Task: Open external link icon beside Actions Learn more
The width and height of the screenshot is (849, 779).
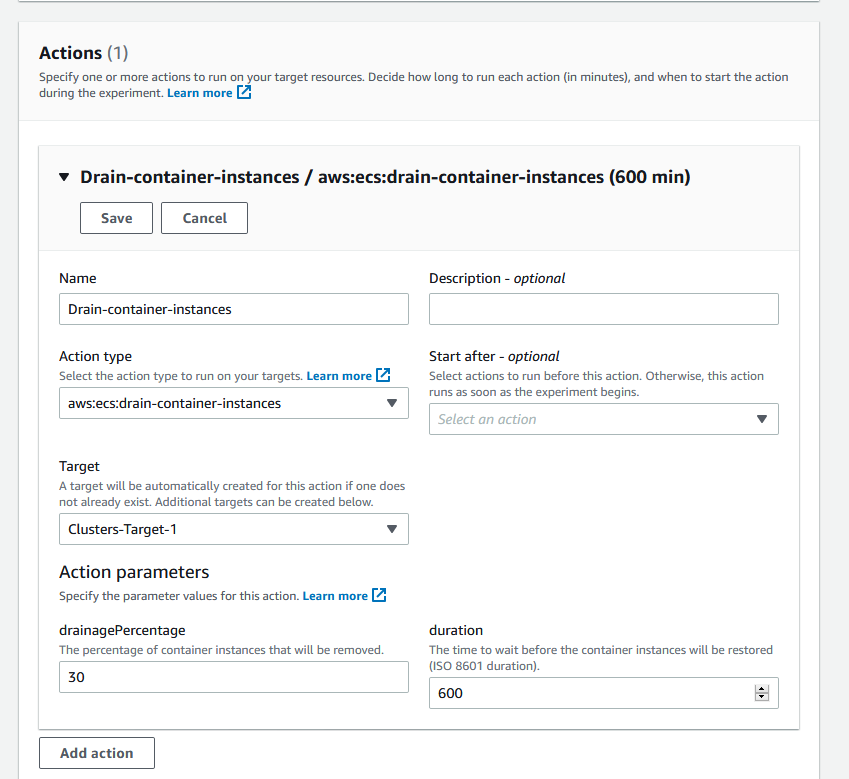Action: [244, 93]
